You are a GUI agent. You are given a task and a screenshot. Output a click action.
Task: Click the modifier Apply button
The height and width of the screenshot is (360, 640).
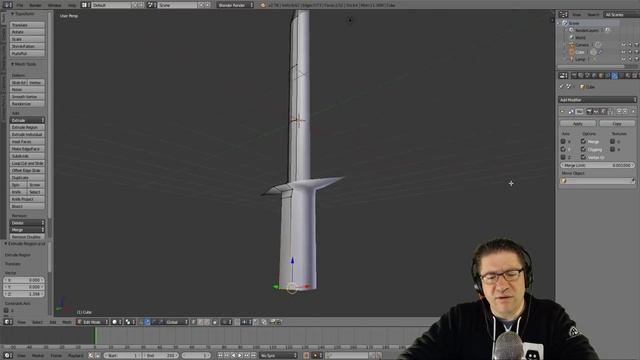(x=578, y=123)
